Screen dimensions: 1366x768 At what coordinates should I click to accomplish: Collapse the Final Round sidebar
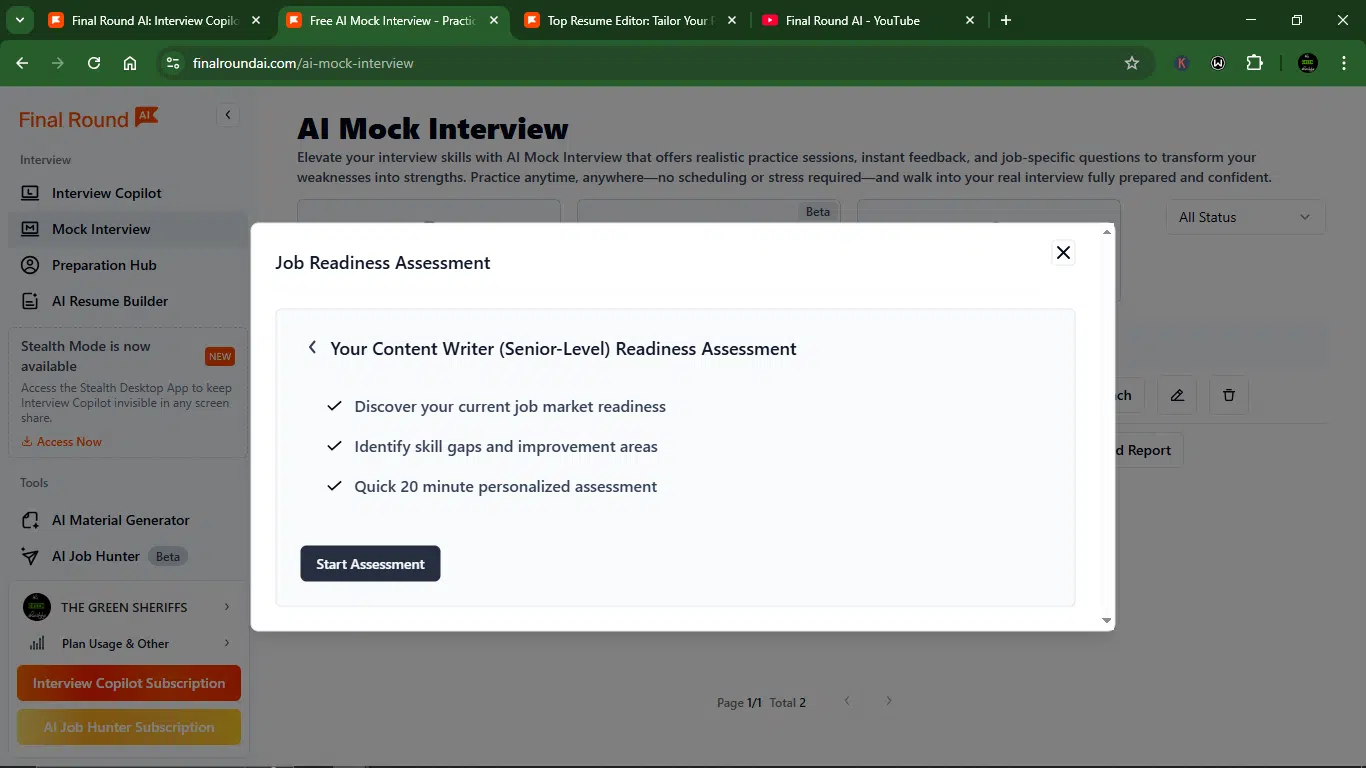228,115
